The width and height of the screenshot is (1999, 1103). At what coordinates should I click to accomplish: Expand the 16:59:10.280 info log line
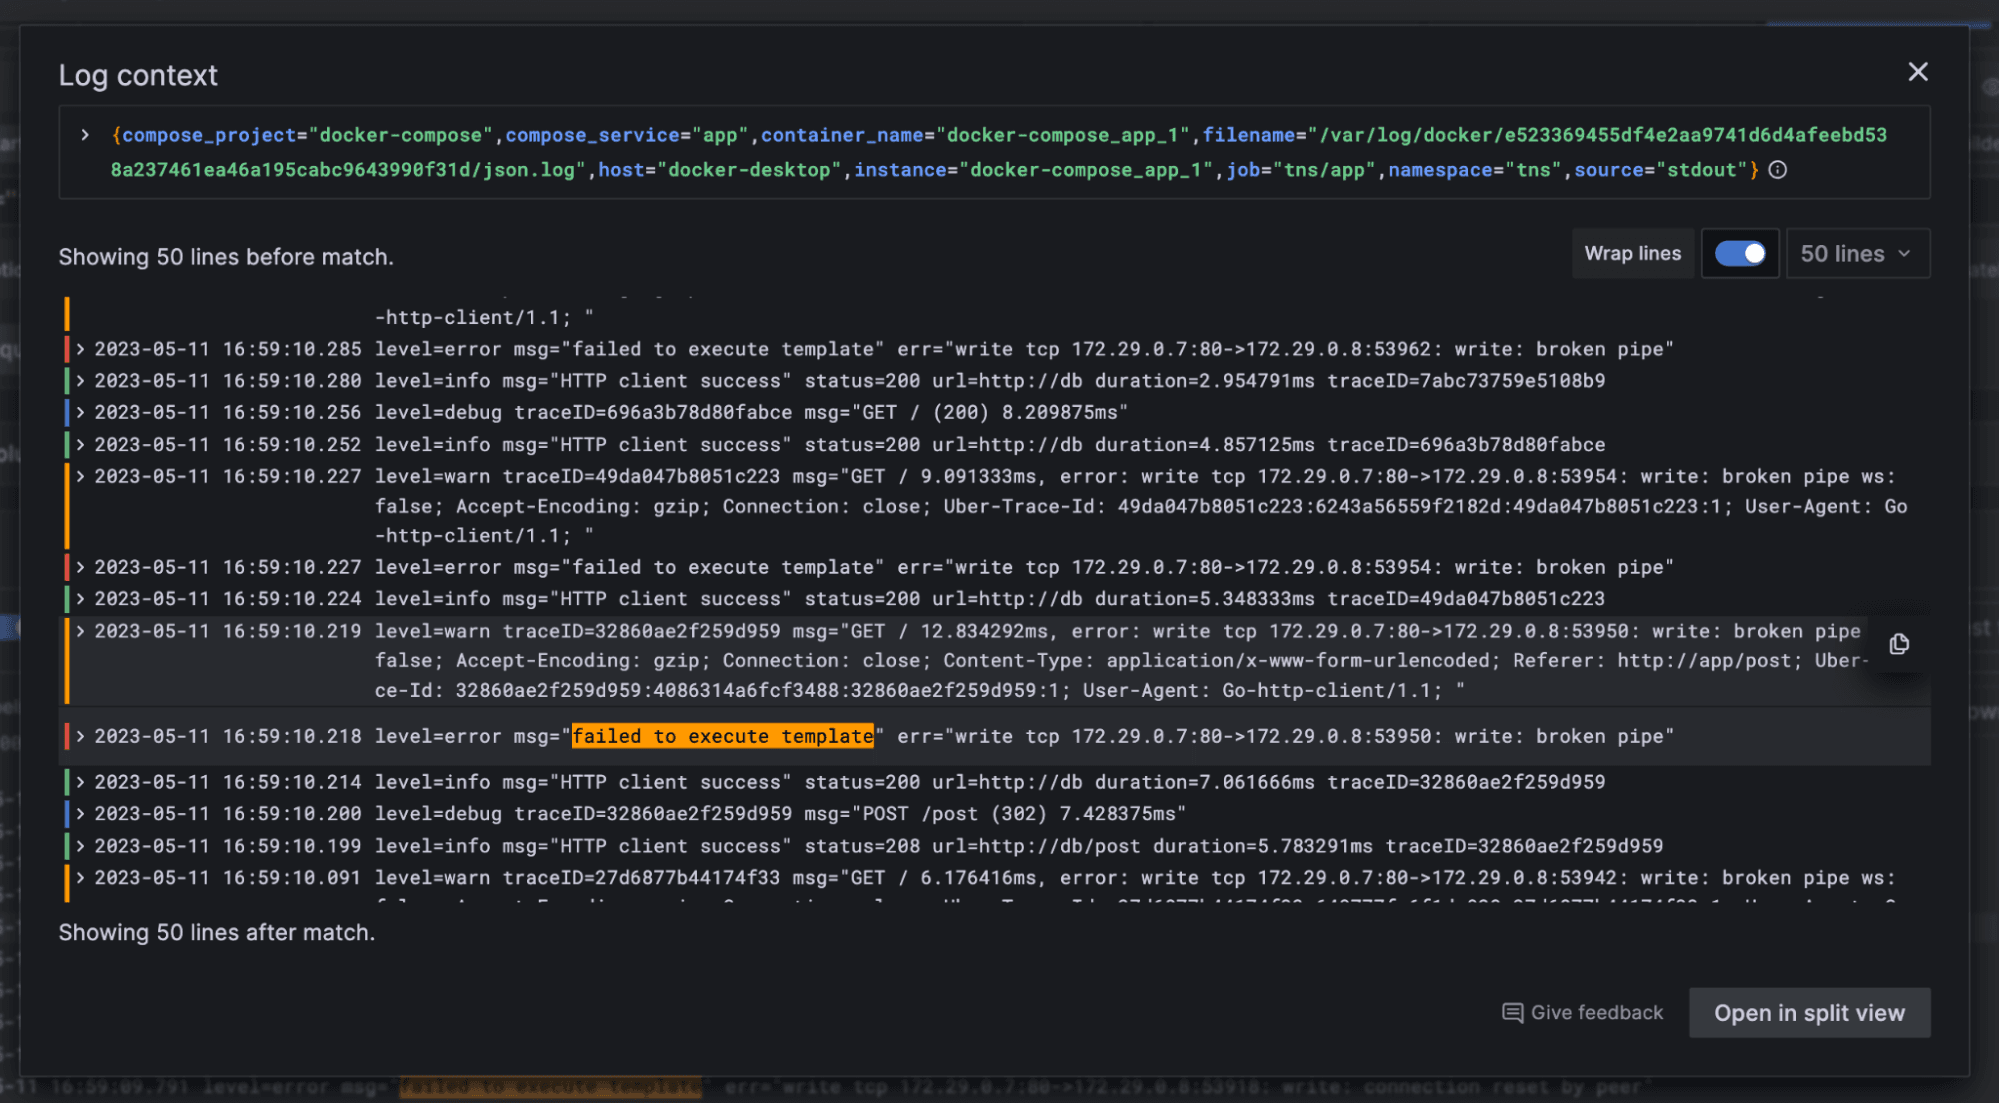click(x=80, y=381)
